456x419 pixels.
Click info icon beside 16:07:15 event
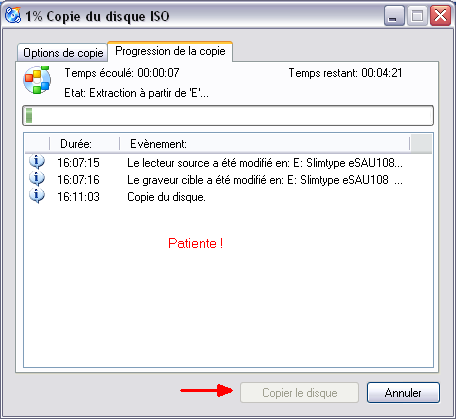click(37, 162)
